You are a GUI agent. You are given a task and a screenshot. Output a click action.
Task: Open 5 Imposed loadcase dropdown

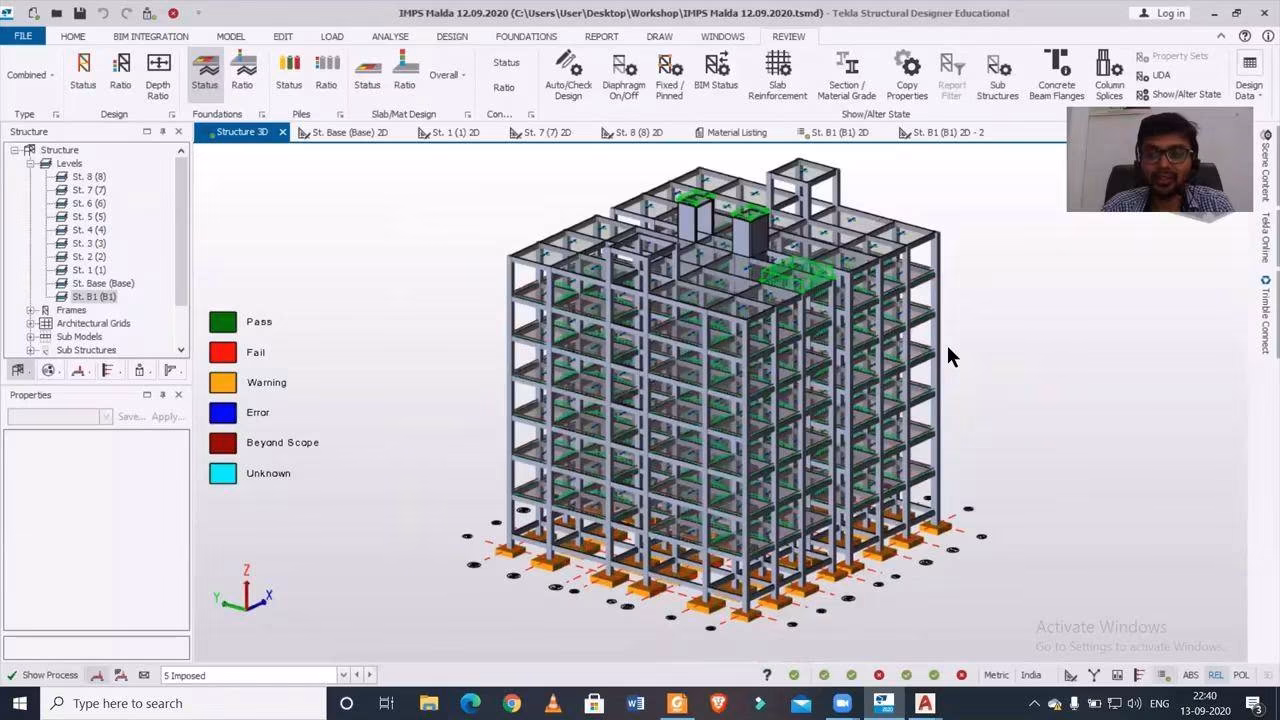(x=343, y=675)
